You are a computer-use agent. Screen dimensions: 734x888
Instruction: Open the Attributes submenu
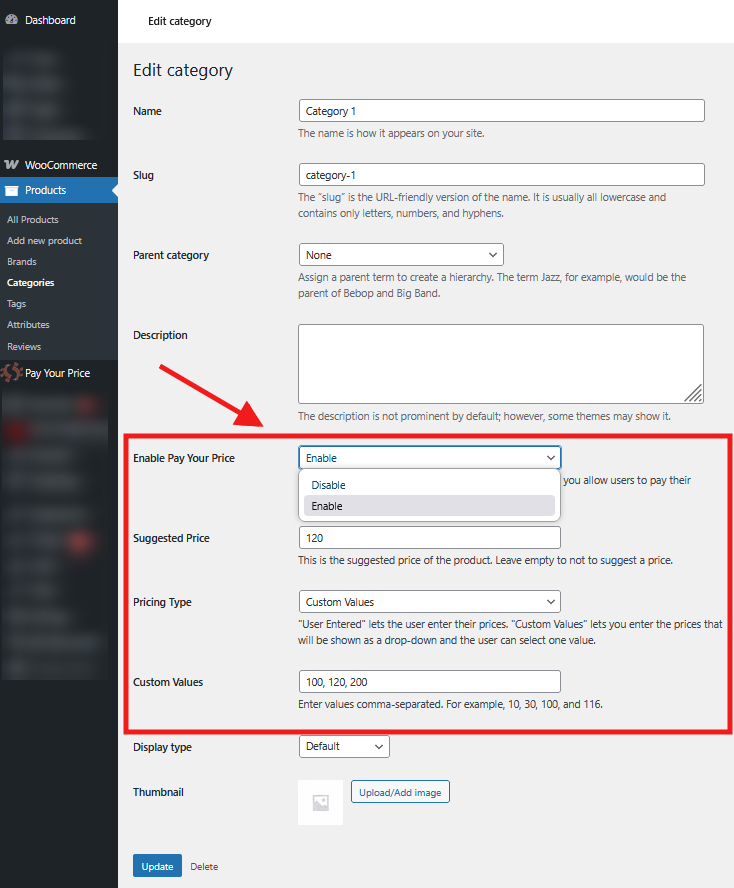[28, 325]
